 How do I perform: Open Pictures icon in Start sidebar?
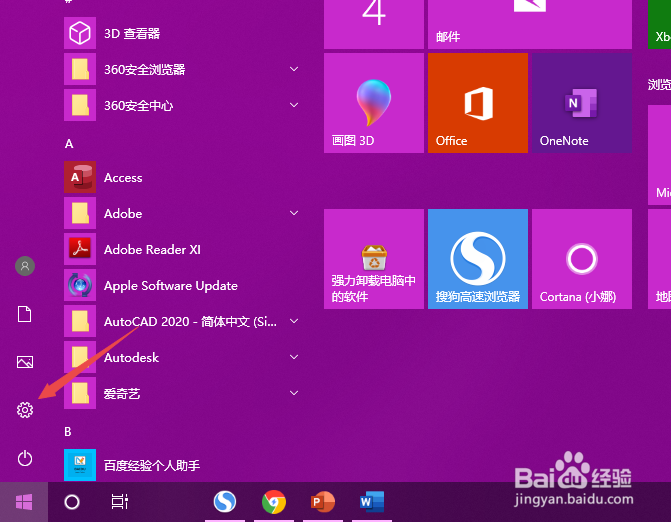pyautogui.click(x=25, y=362)
